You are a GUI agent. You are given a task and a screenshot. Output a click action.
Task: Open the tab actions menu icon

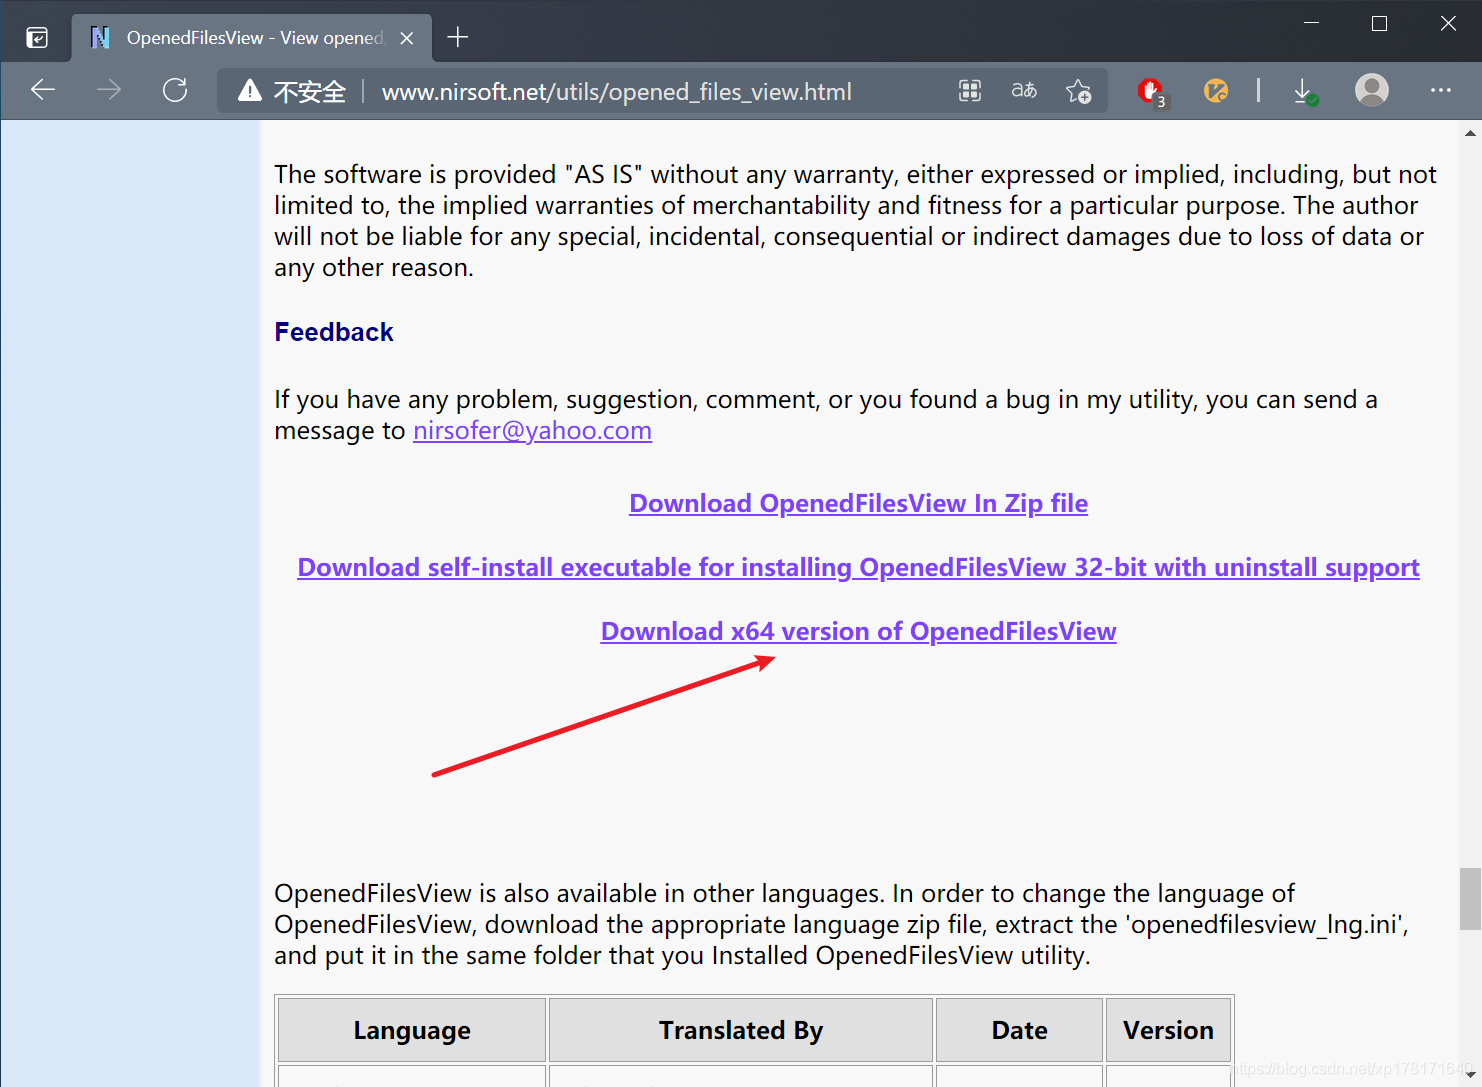click(37, 38)
